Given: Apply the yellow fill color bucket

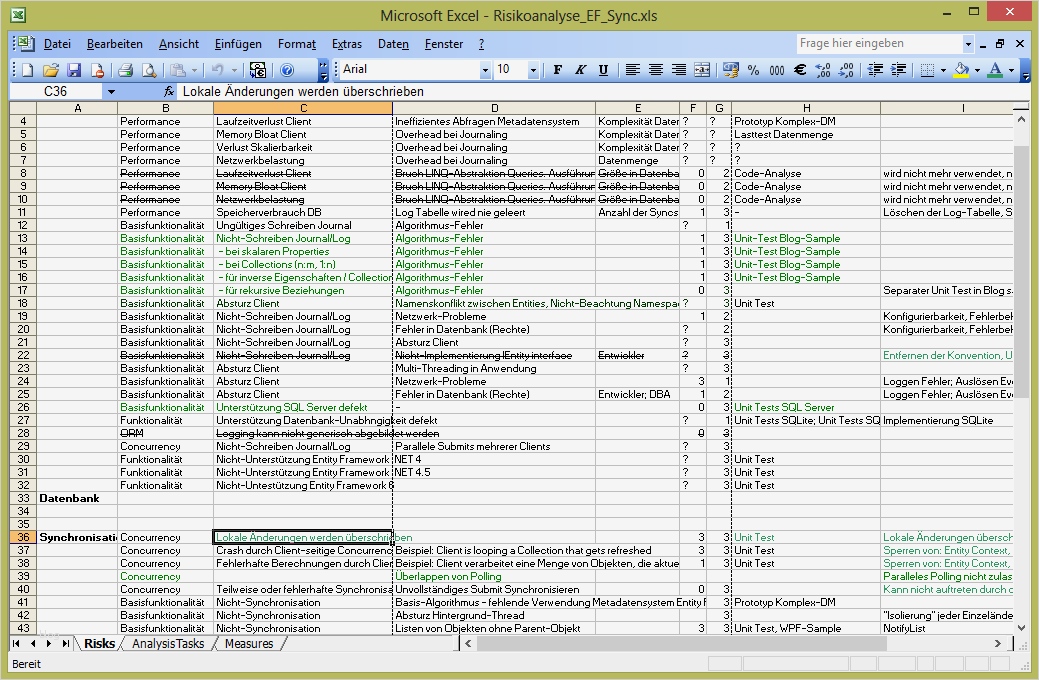Looking at the screenshot, I should (x=961, y=70).
